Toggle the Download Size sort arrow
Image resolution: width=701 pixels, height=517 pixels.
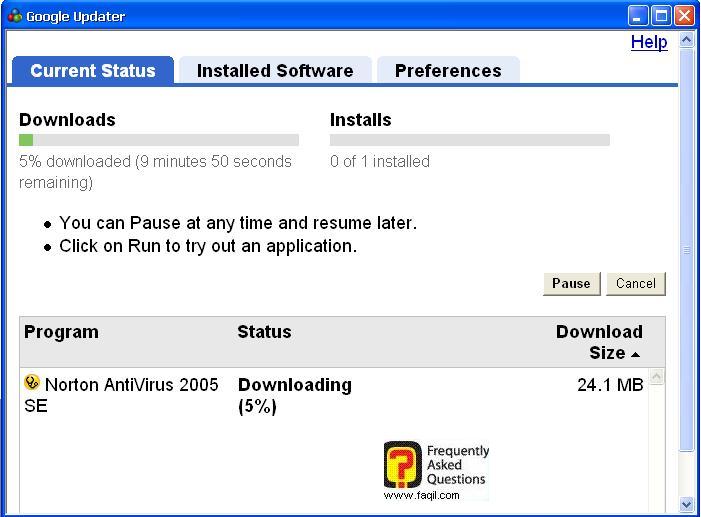pos(635,355)
